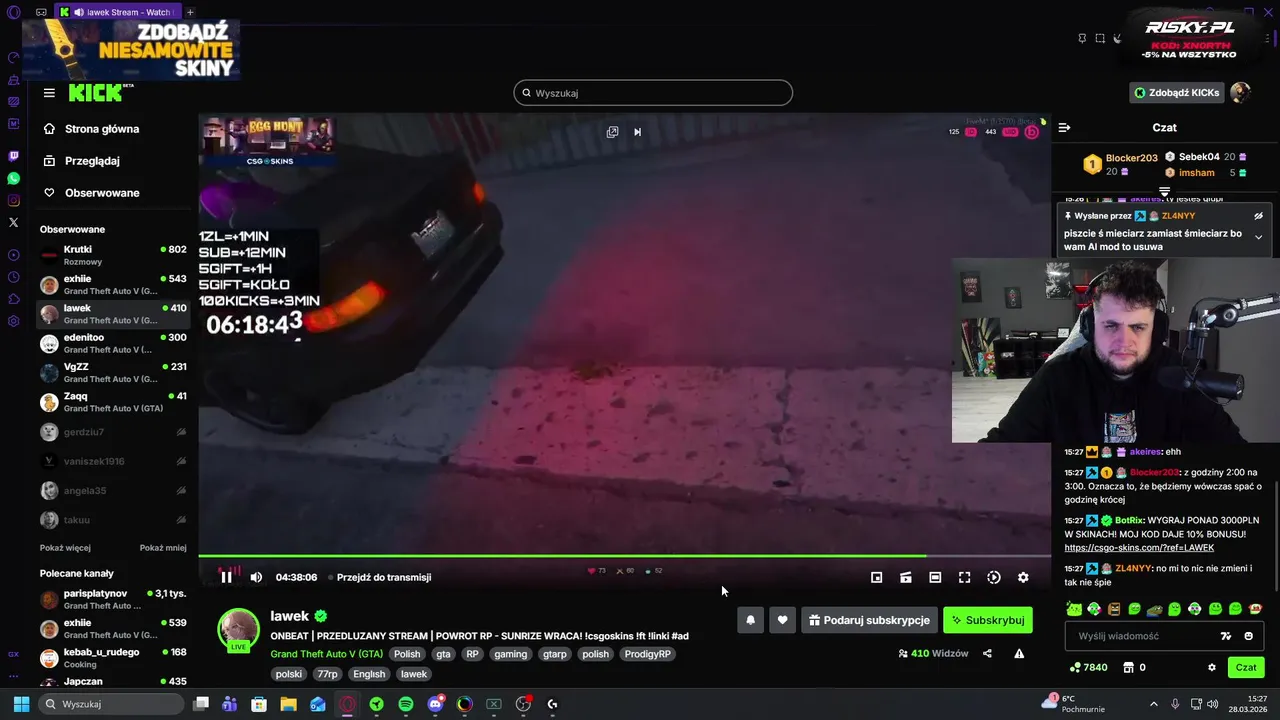Enable picture-in-picture mini player
This screenshot has width=1280, height=720.
876,577
